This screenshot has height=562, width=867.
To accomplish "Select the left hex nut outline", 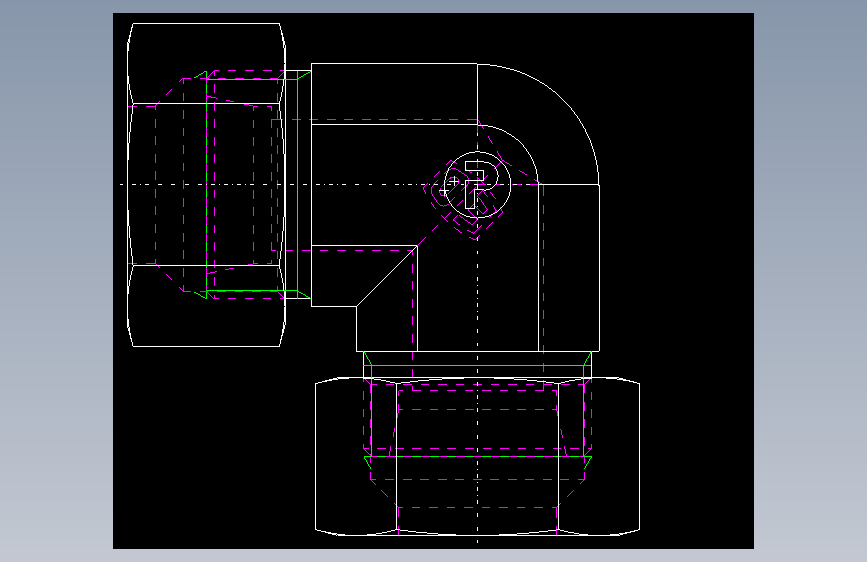I will [x=206, y=185].
